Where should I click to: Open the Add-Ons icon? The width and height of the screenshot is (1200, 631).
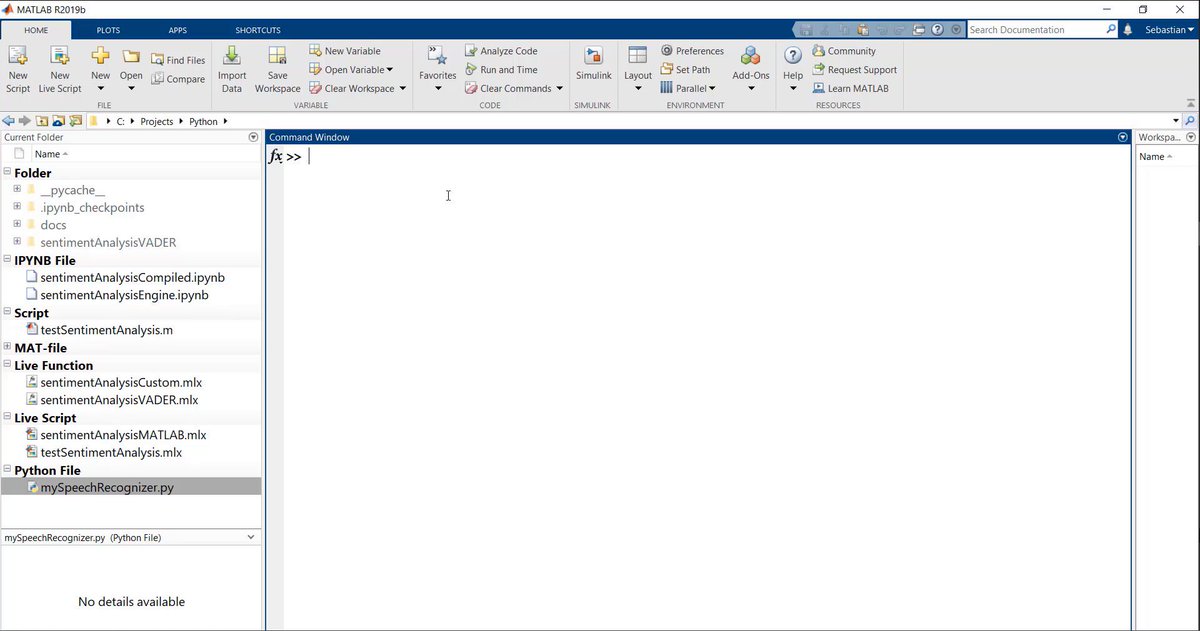[x=751, y=69]
